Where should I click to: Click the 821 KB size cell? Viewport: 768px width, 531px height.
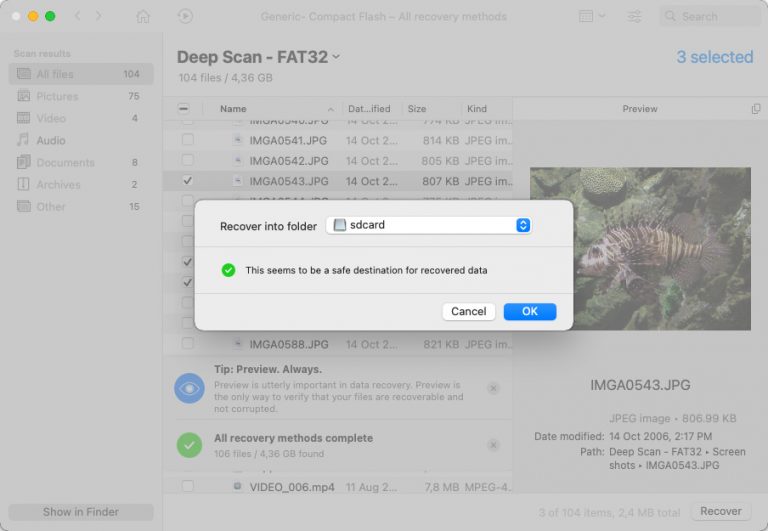tap(441, 345)
